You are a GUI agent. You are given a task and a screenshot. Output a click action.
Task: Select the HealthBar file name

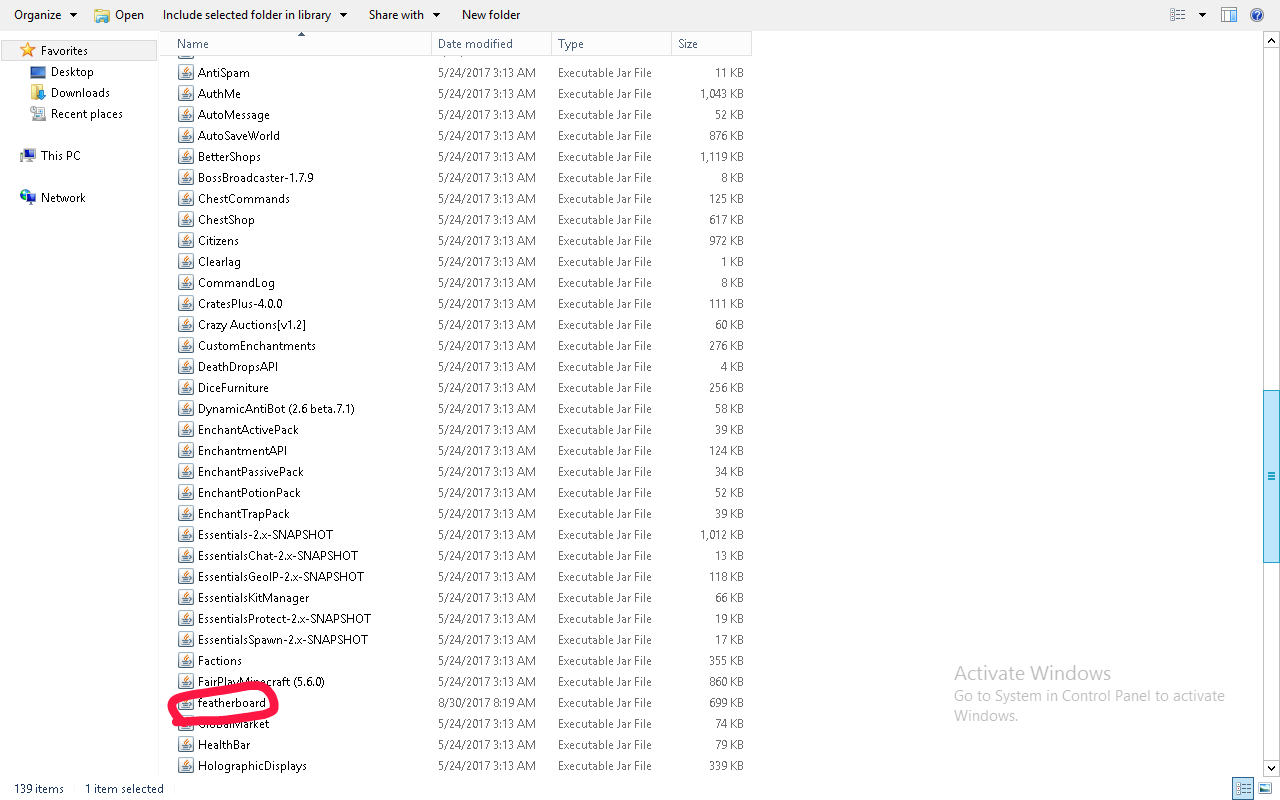pyautogui.click(x=224, y=745)
